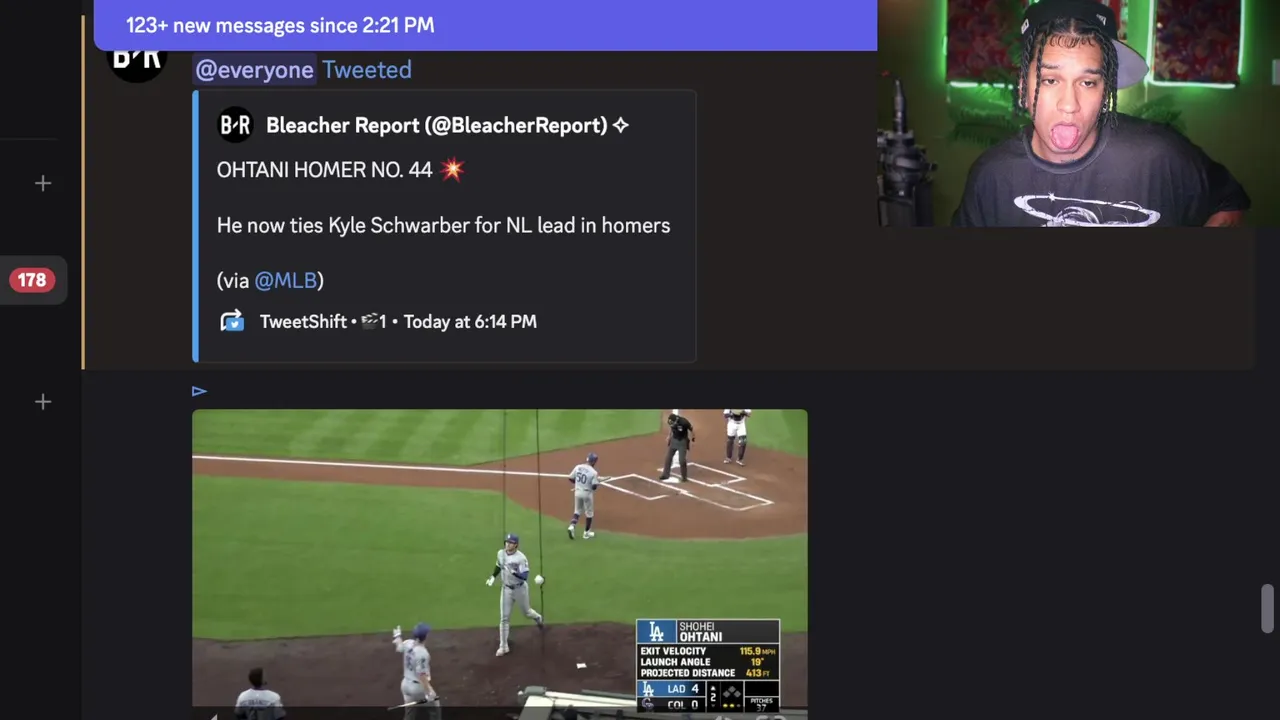Click the Shohei Ohtani stats overlay in video

point(708,665)
